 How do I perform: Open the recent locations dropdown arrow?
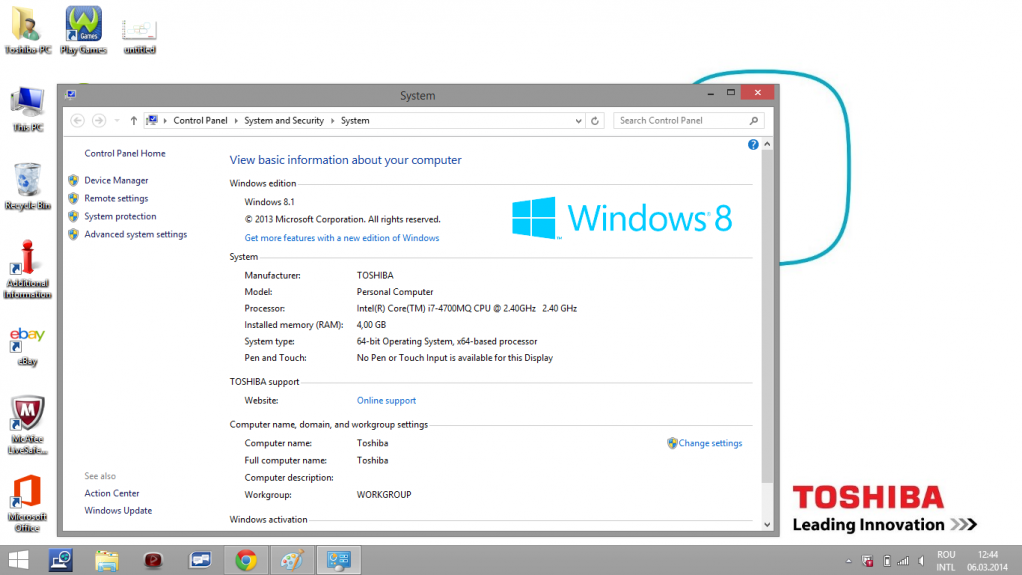pos(117,121)
